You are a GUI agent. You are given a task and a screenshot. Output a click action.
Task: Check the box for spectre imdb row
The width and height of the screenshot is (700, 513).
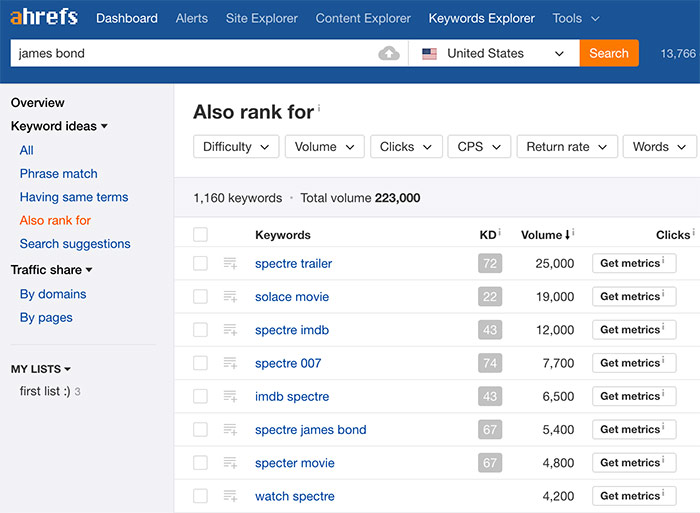pyautogui.click(x=201, y=330)
